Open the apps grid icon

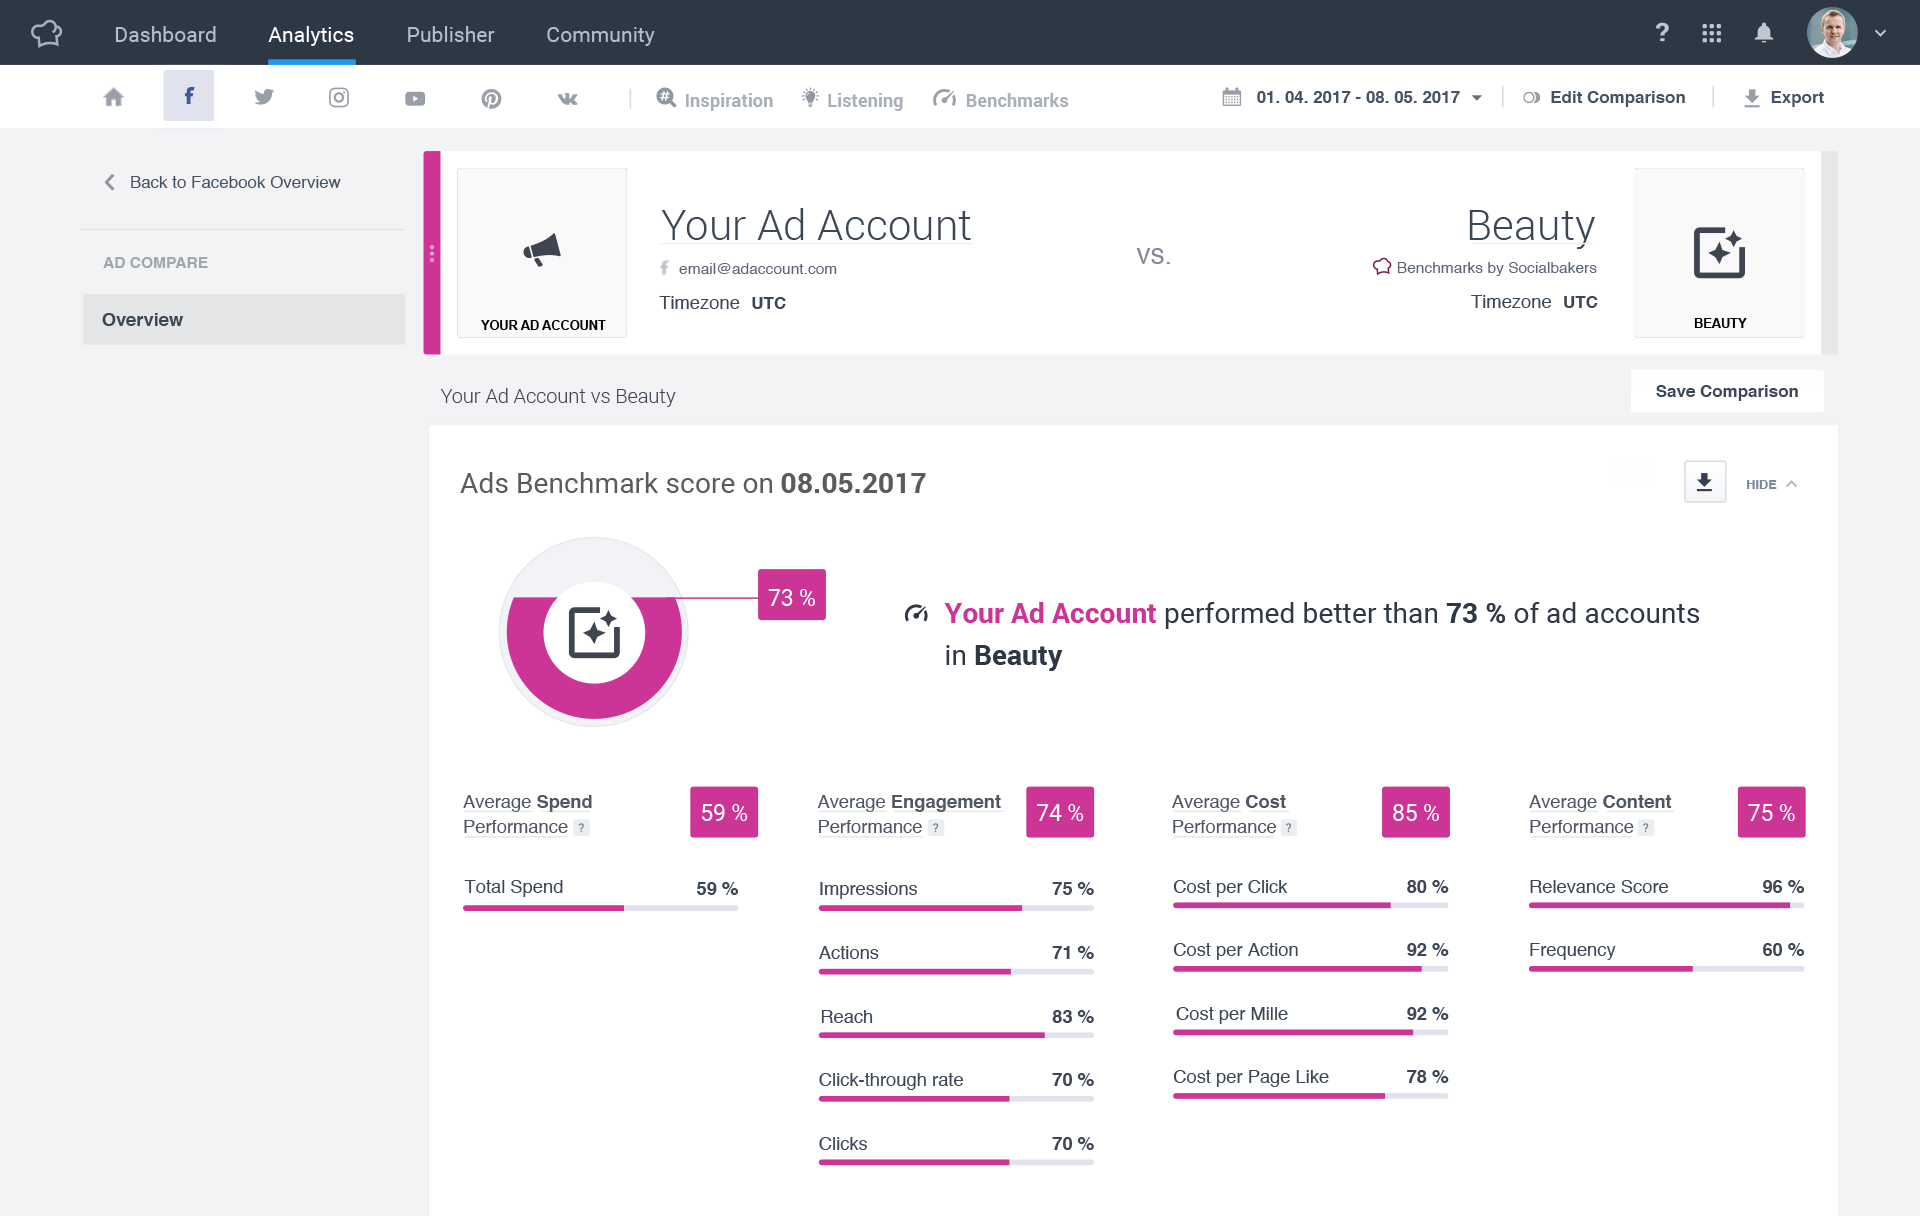coord(1711,33)
